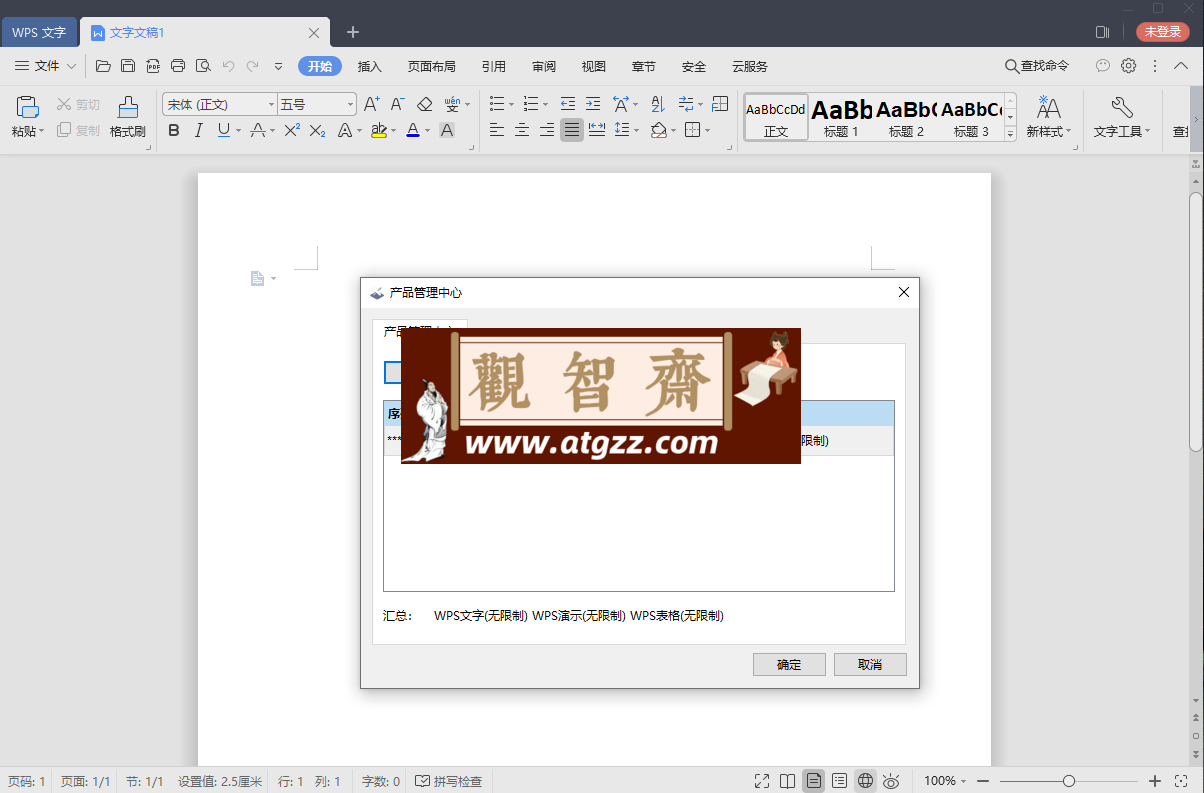
Task: Click the Format Painter (格式刷) tool
Action: [128, 116]
